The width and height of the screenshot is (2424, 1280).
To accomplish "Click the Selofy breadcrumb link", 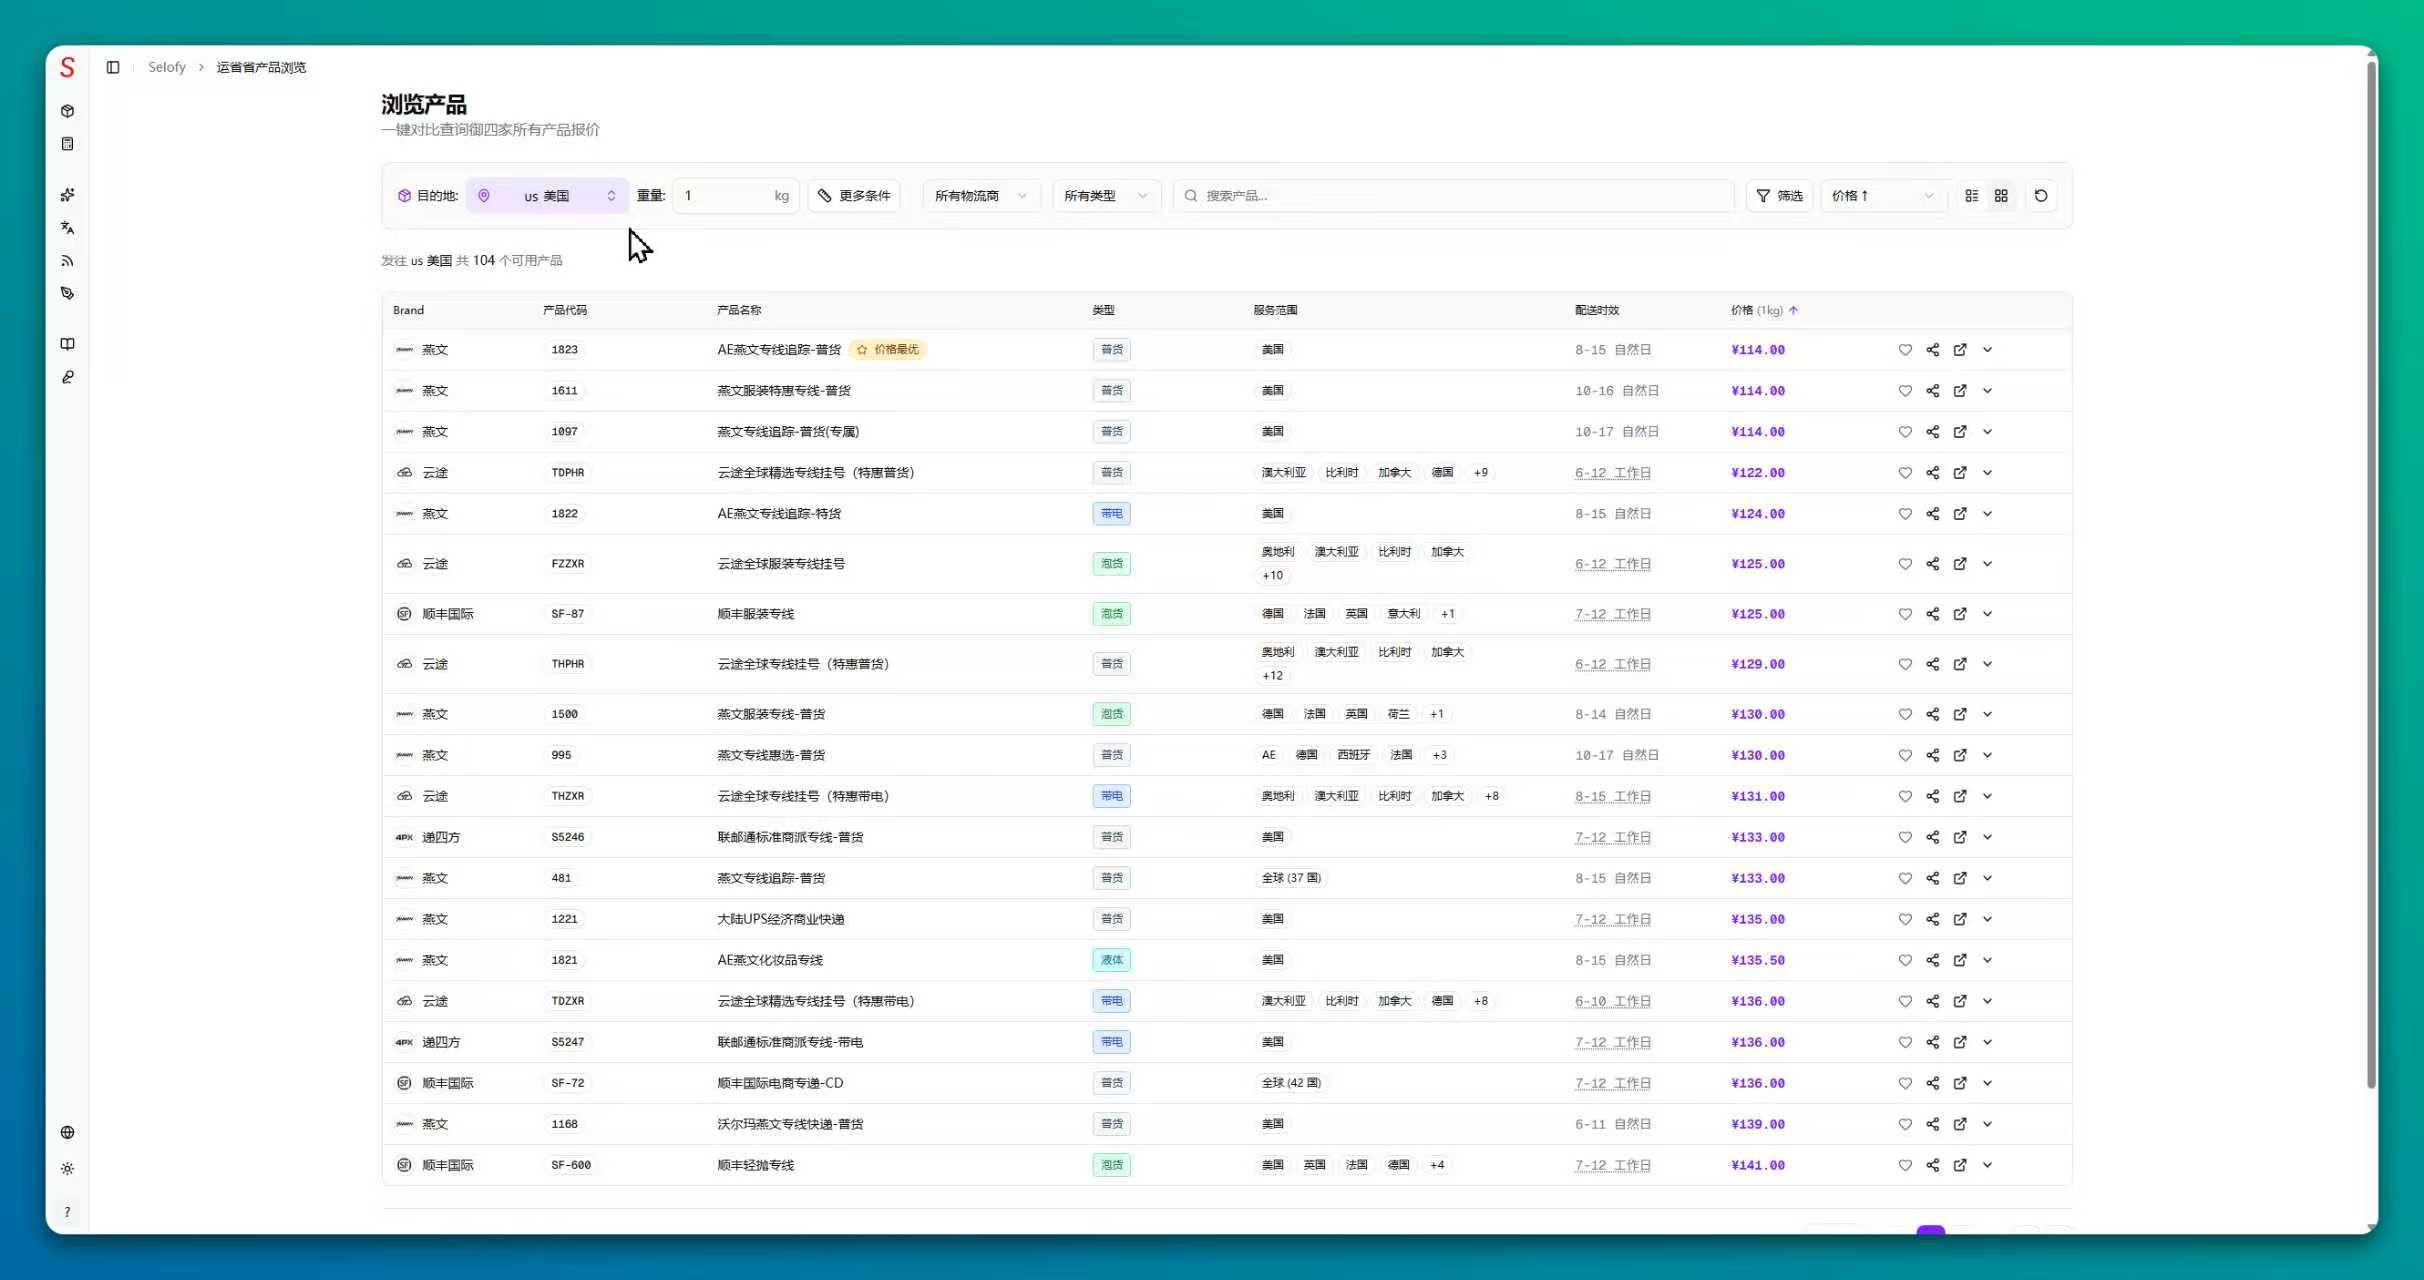I will click(166, 67).
